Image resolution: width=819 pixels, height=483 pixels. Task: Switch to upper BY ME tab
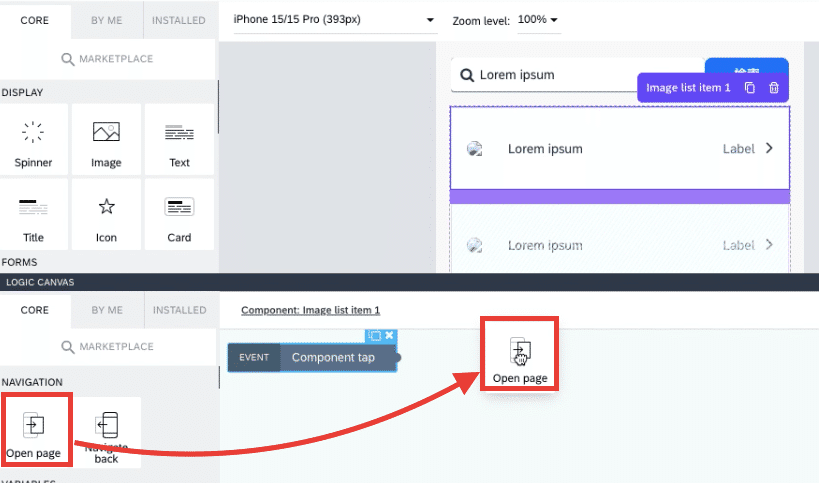pos(107,20)
